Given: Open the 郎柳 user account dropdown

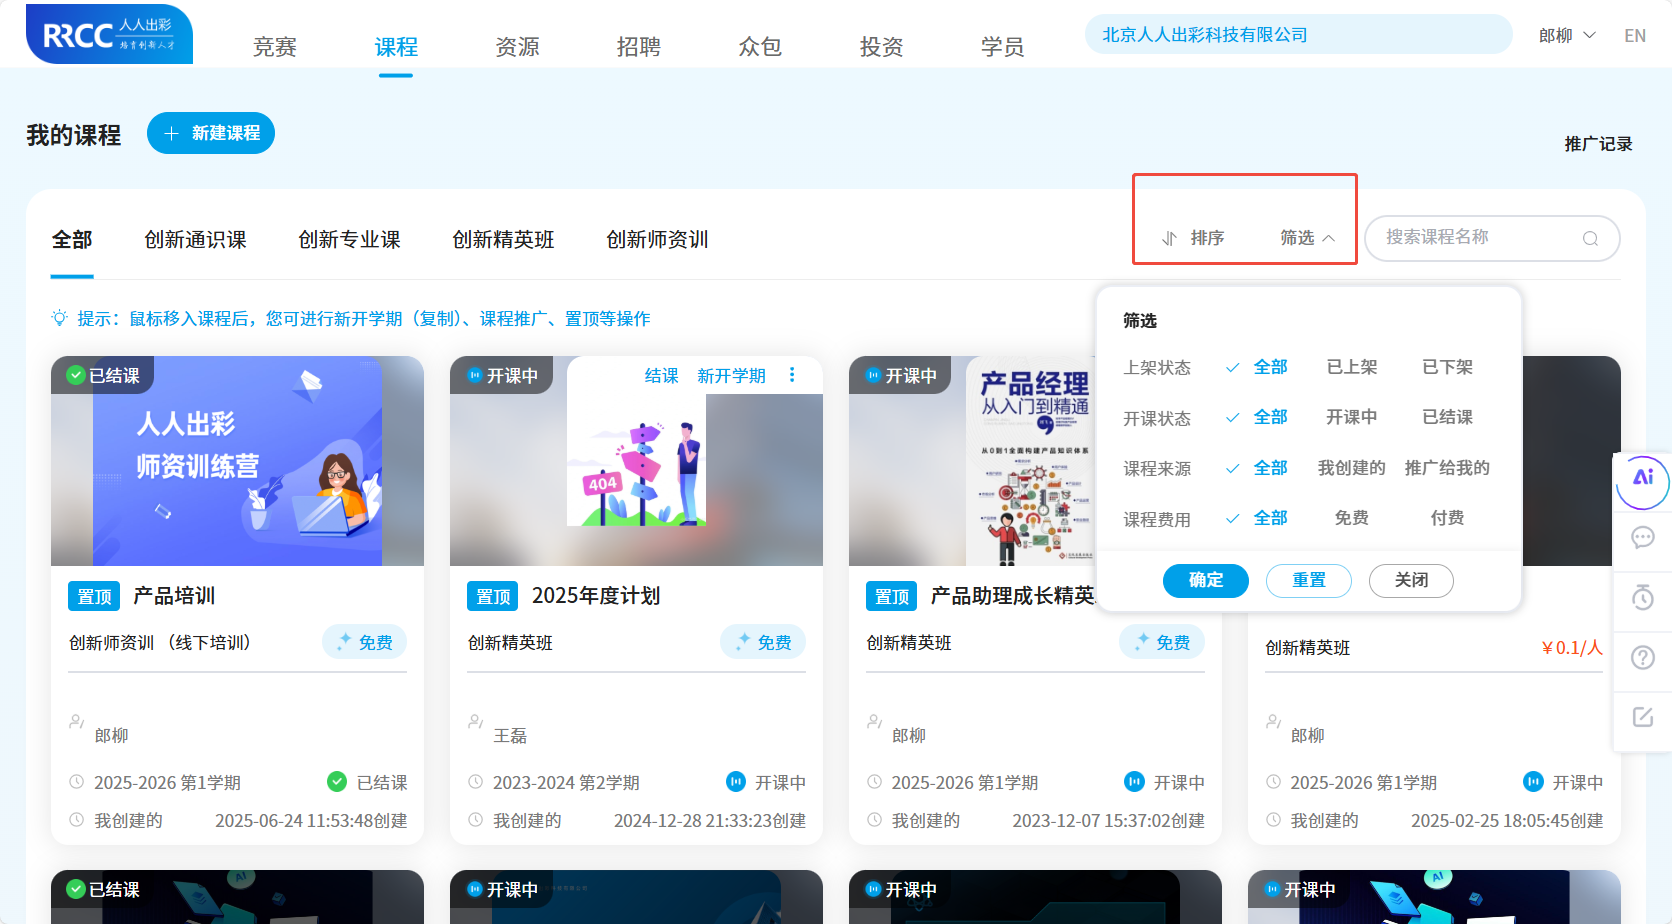Looking at the screenshot, I should (1567, 33).
